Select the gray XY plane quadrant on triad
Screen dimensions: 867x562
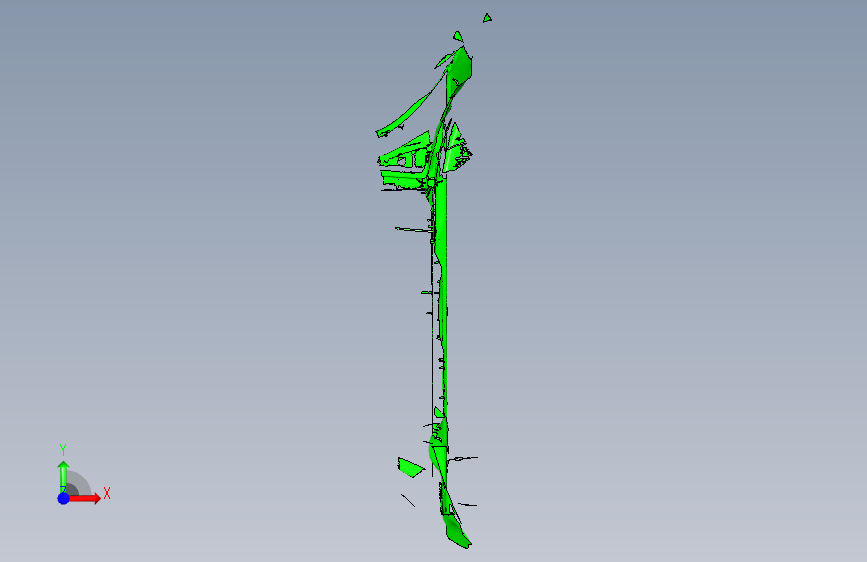78,484
